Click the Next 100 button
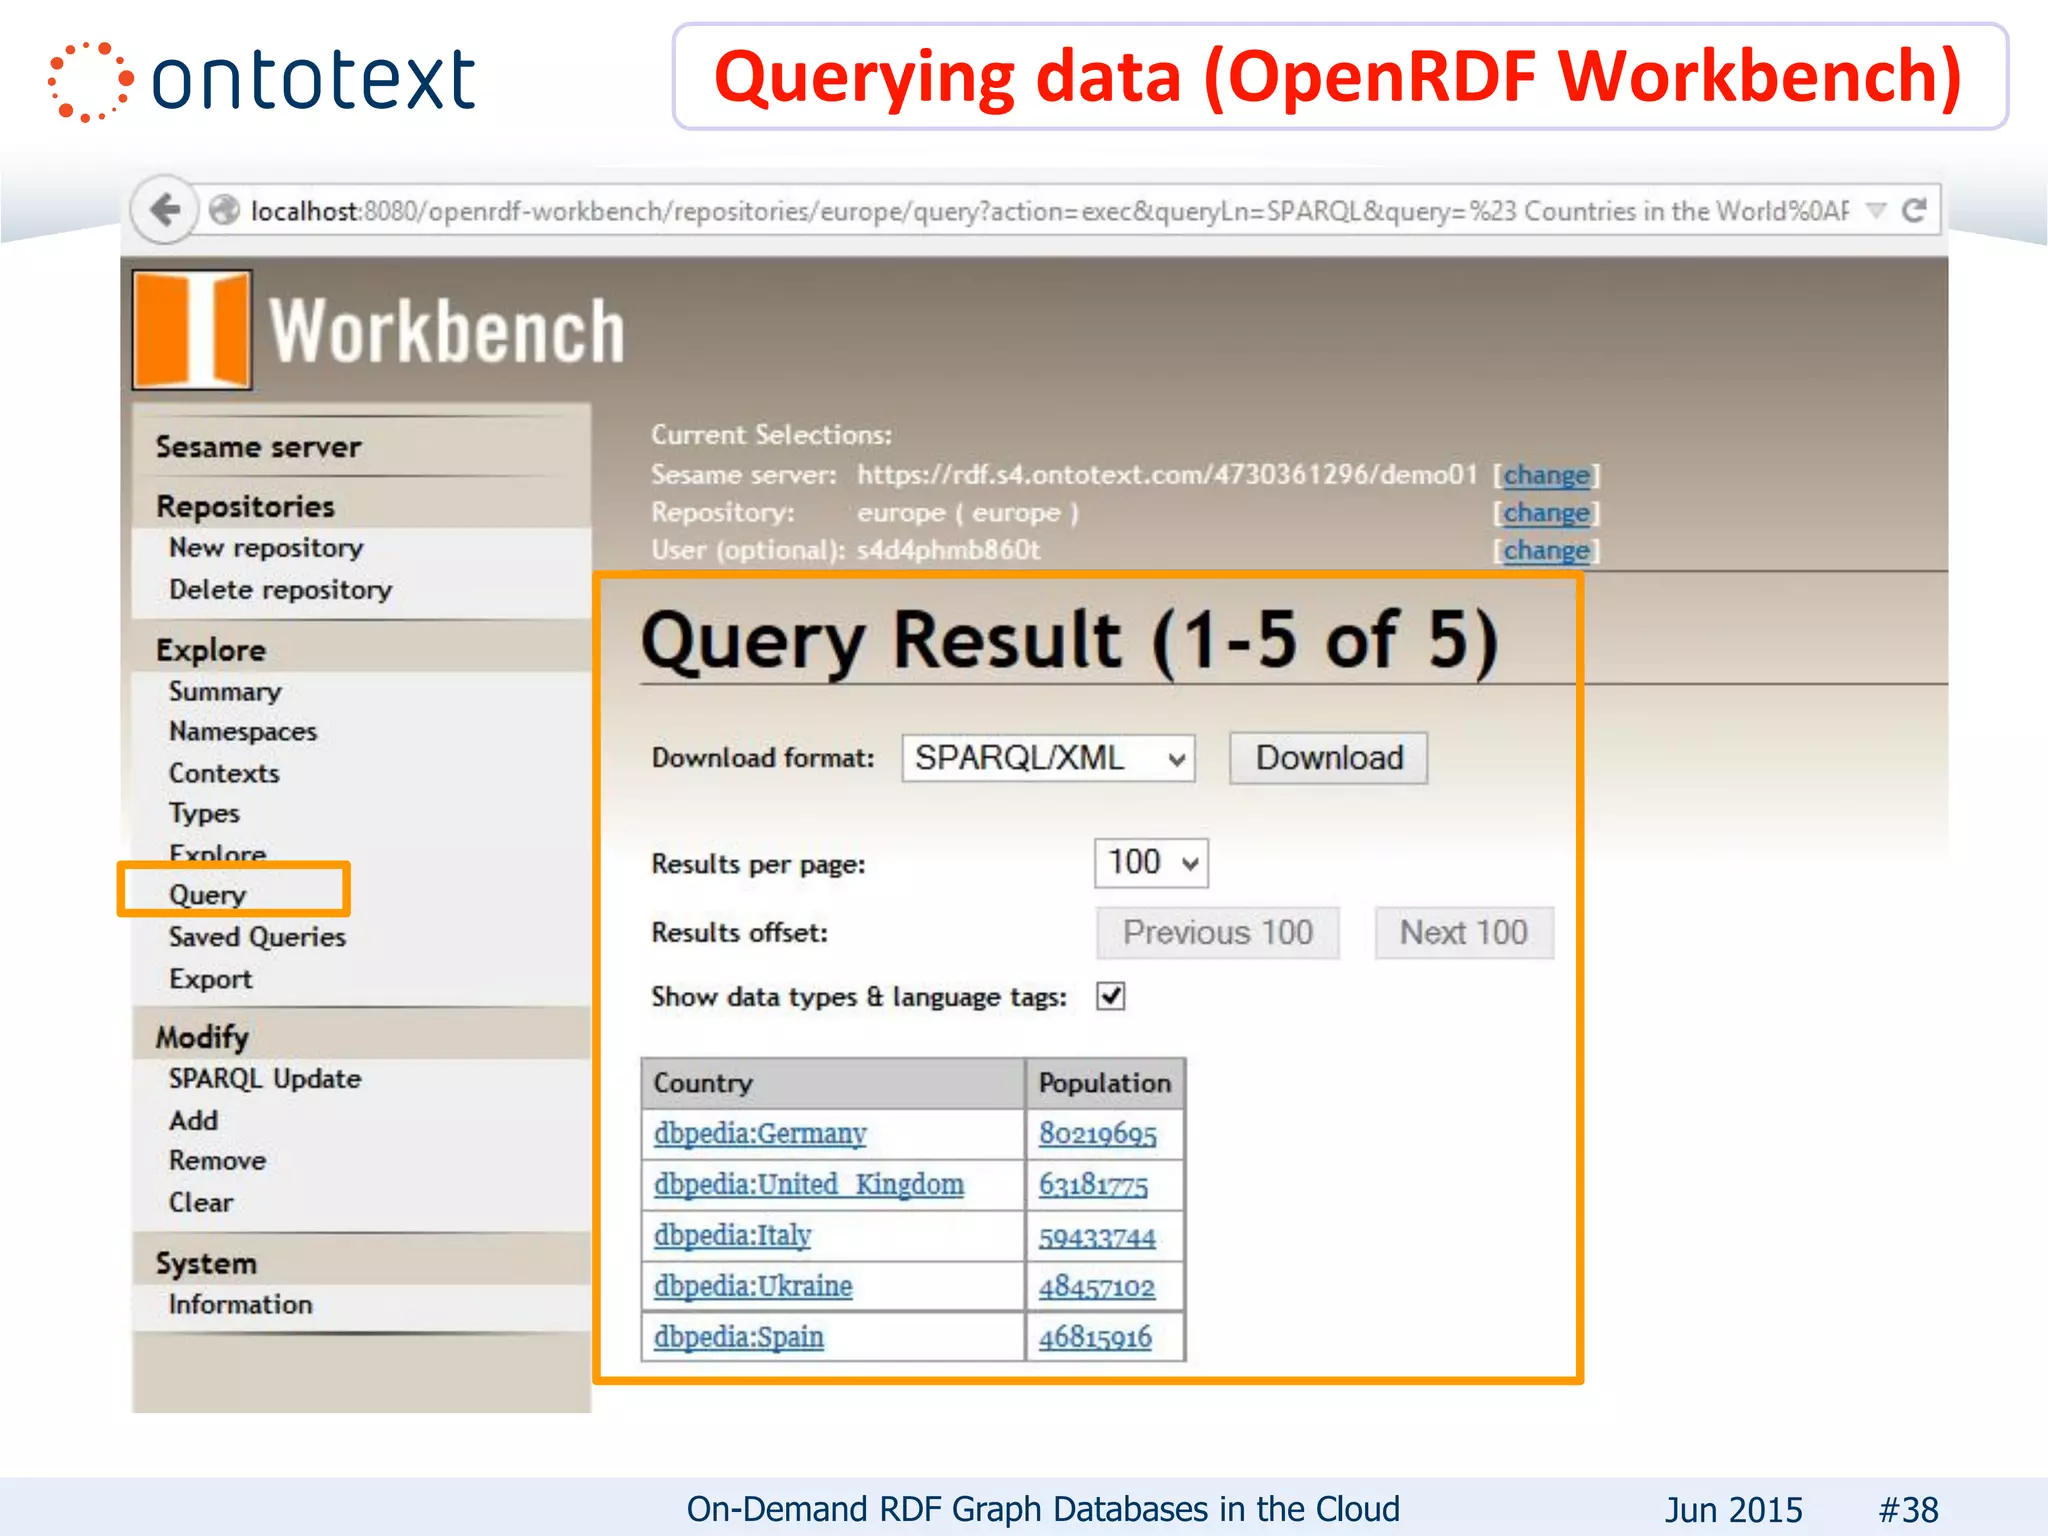This screenshot has height=1536, width=2048. pos(1463,932)
